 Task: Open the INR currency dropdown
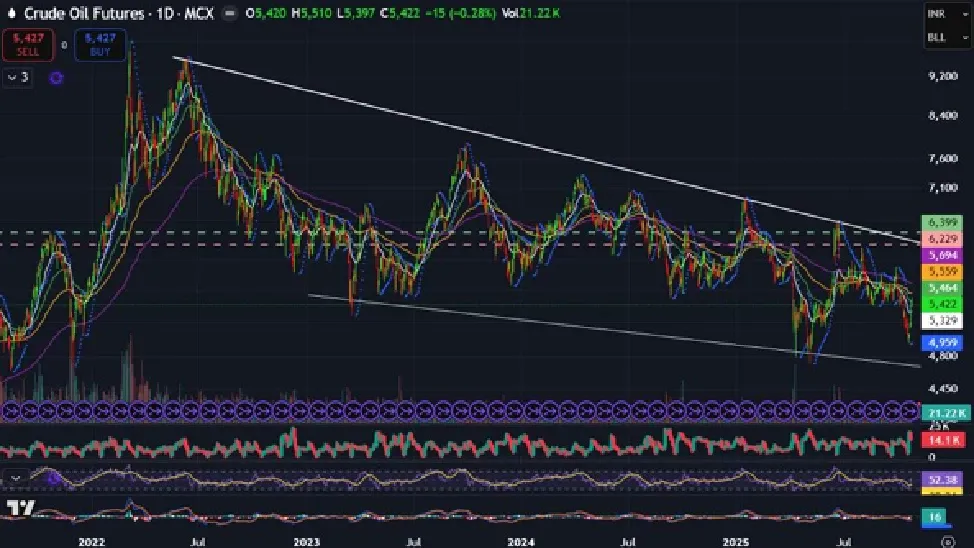click(x=947, y=14)
